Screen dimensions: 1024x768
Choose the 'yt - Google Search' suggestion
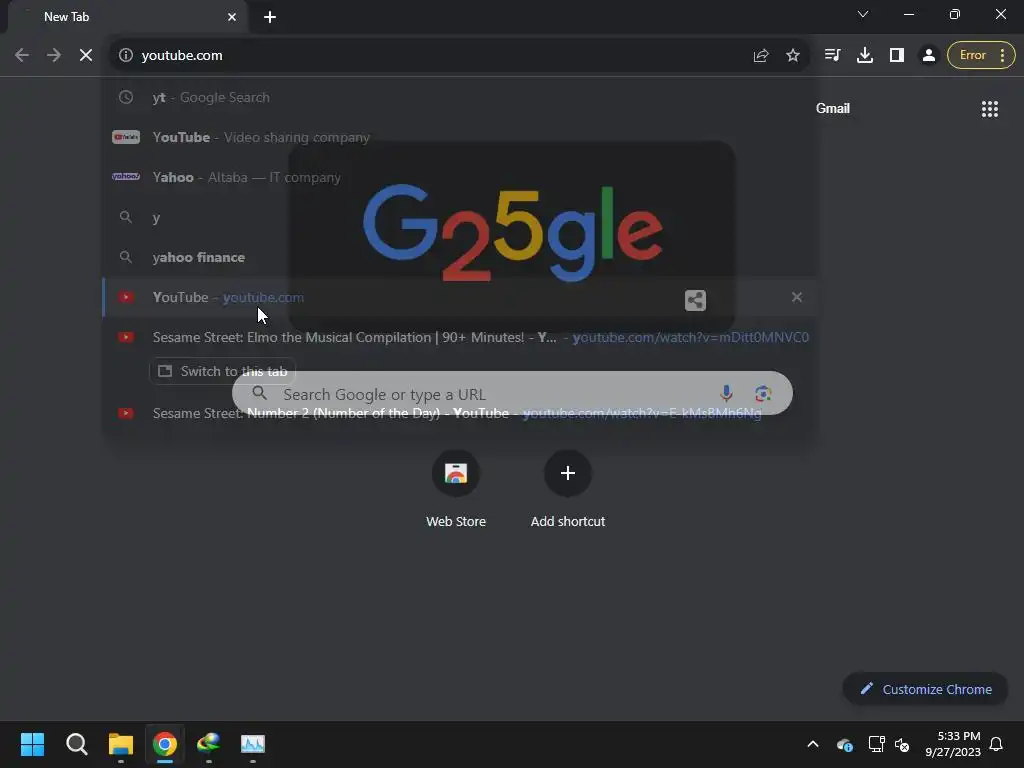point(459,97)
